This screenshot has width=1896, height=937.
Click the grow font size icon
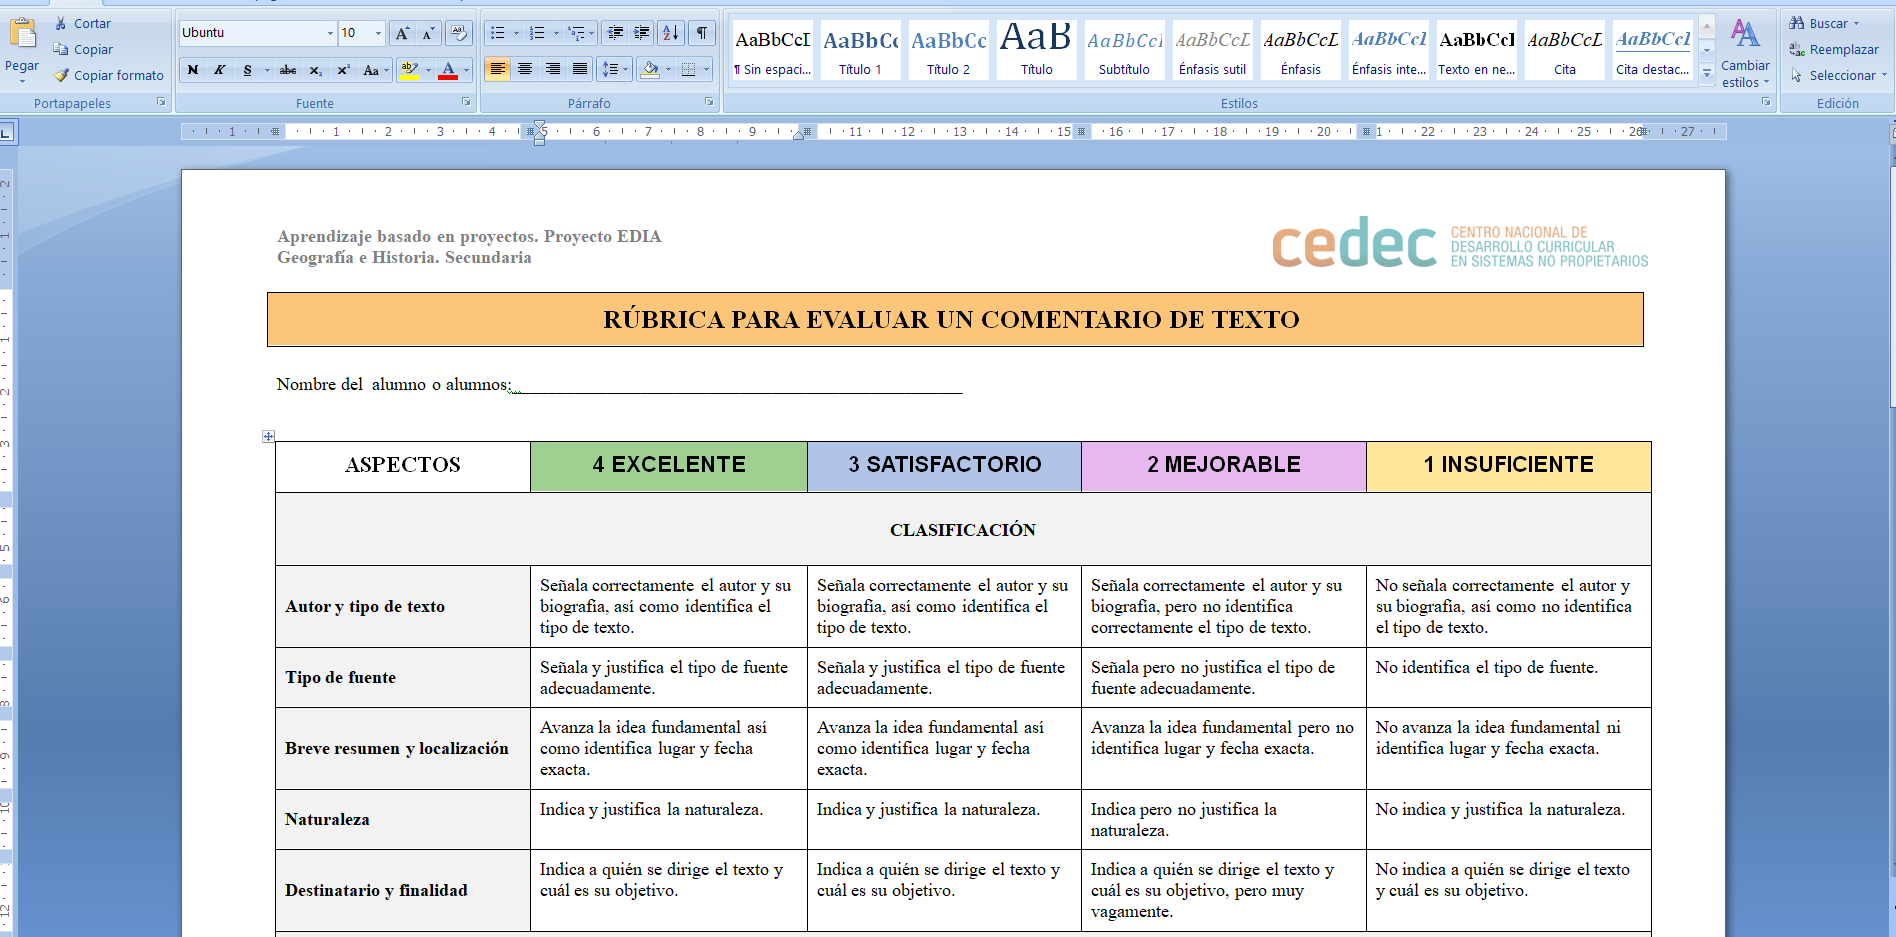coord(401,33)
